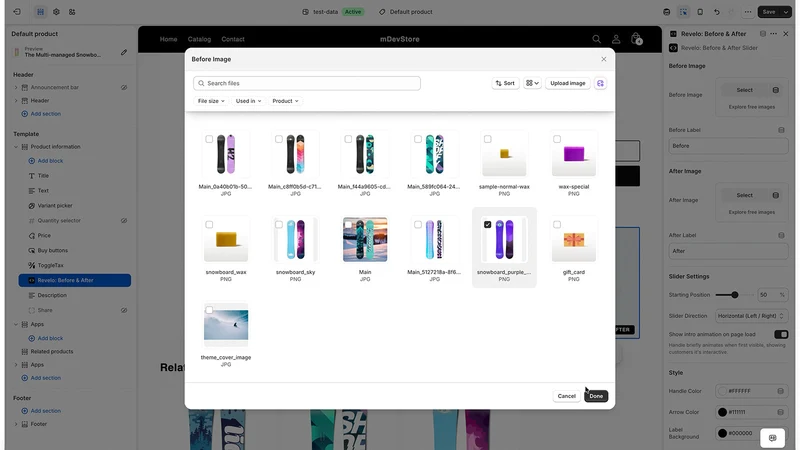Collapse the Product information section

[x=16, y=147]
